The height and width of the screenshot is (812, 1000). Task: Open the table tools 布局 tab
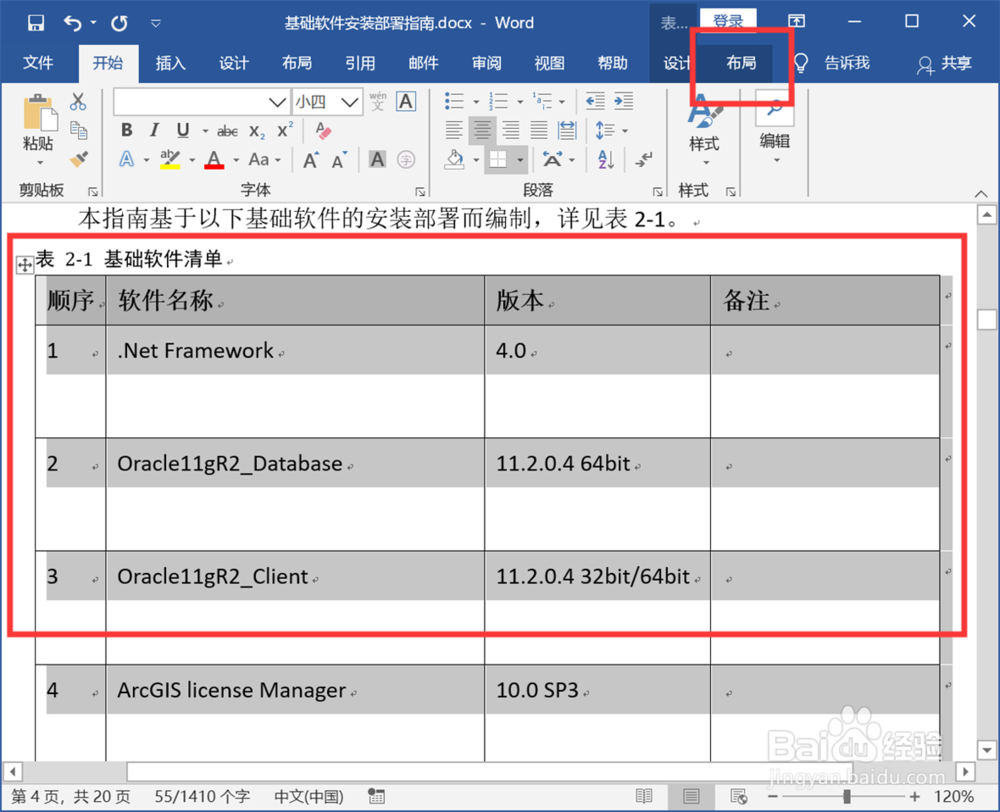tap(741, 63)
